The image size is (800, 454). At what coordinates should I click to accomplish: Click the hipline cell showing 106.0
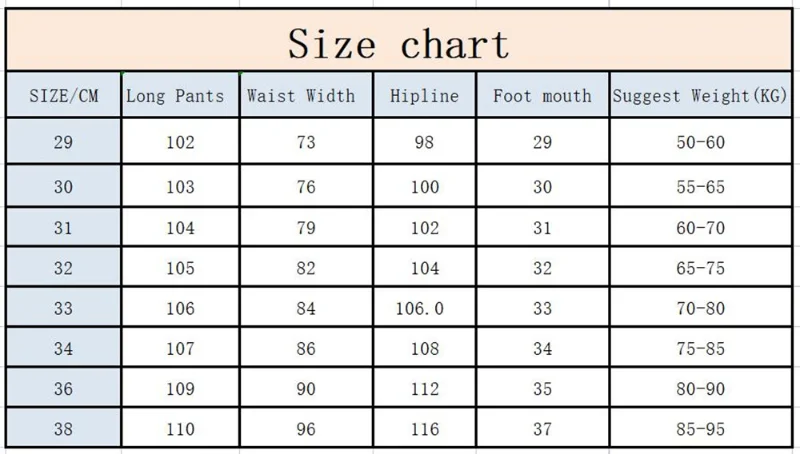pyautogui.click(x=425, y=308)
